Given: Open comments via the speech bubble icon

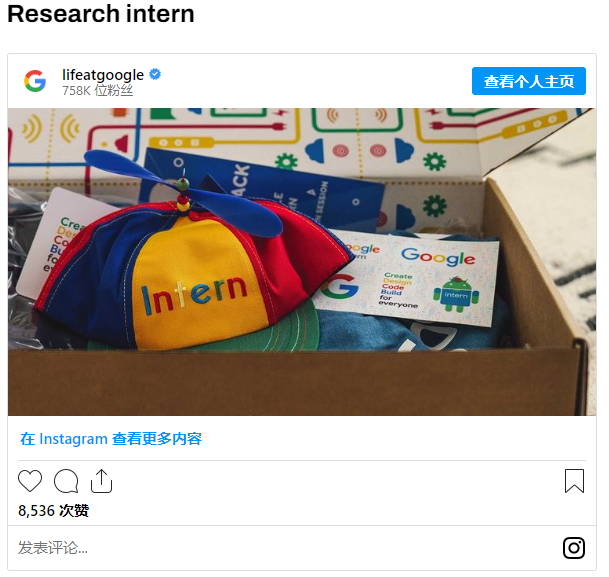Looking at the screenshot, I should 66,481.
